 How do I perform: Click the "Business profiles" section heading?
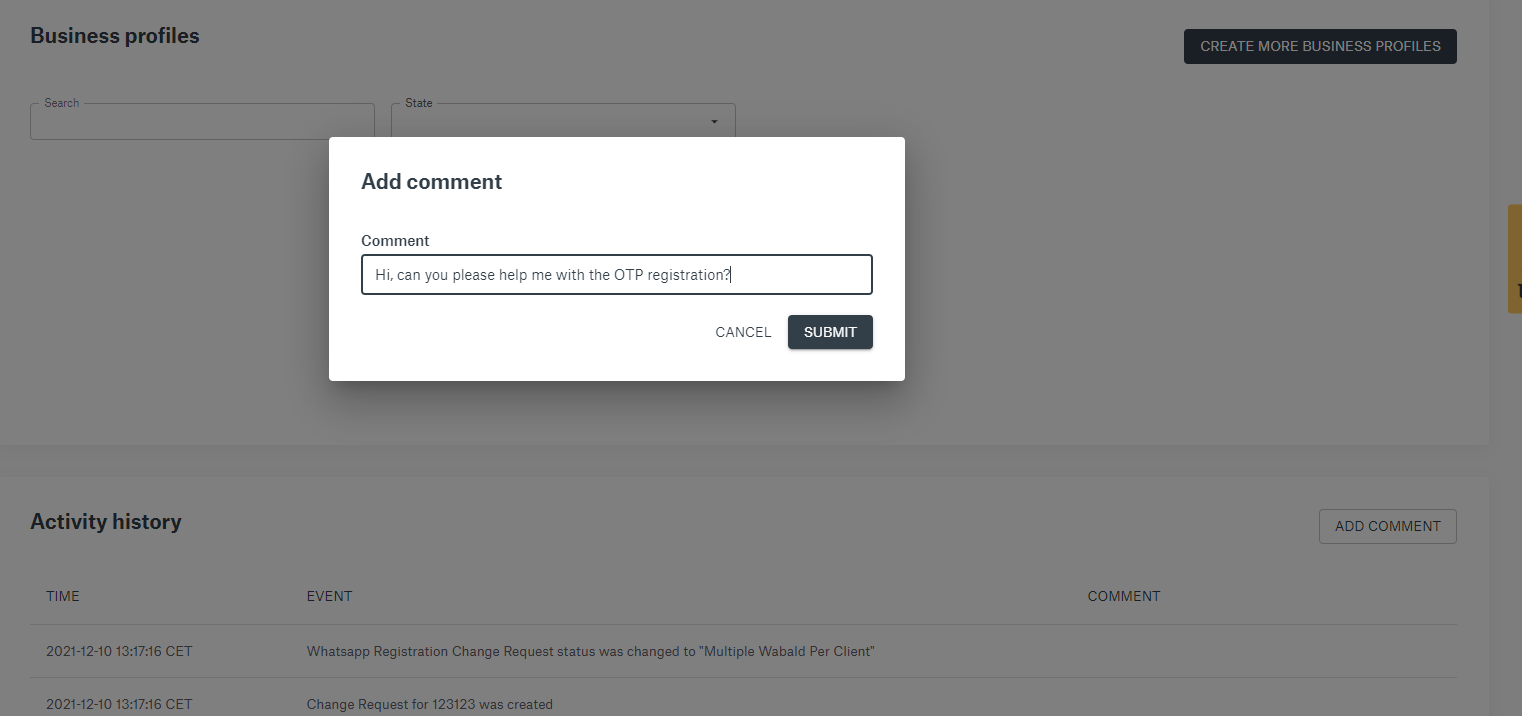point(115,36)
